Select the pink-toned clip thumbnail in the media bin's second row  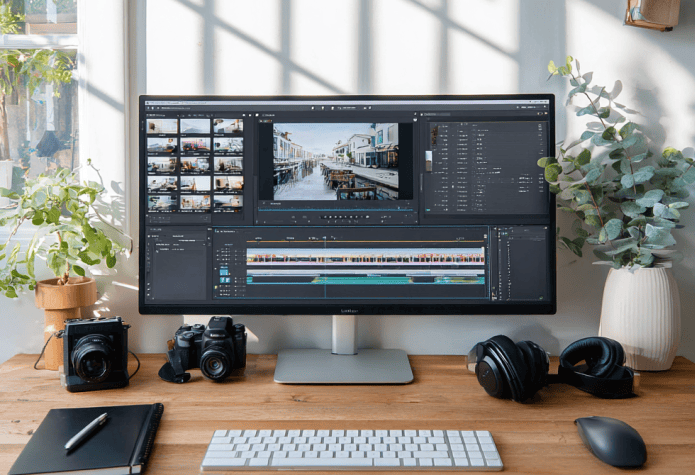tap(195, 145)
